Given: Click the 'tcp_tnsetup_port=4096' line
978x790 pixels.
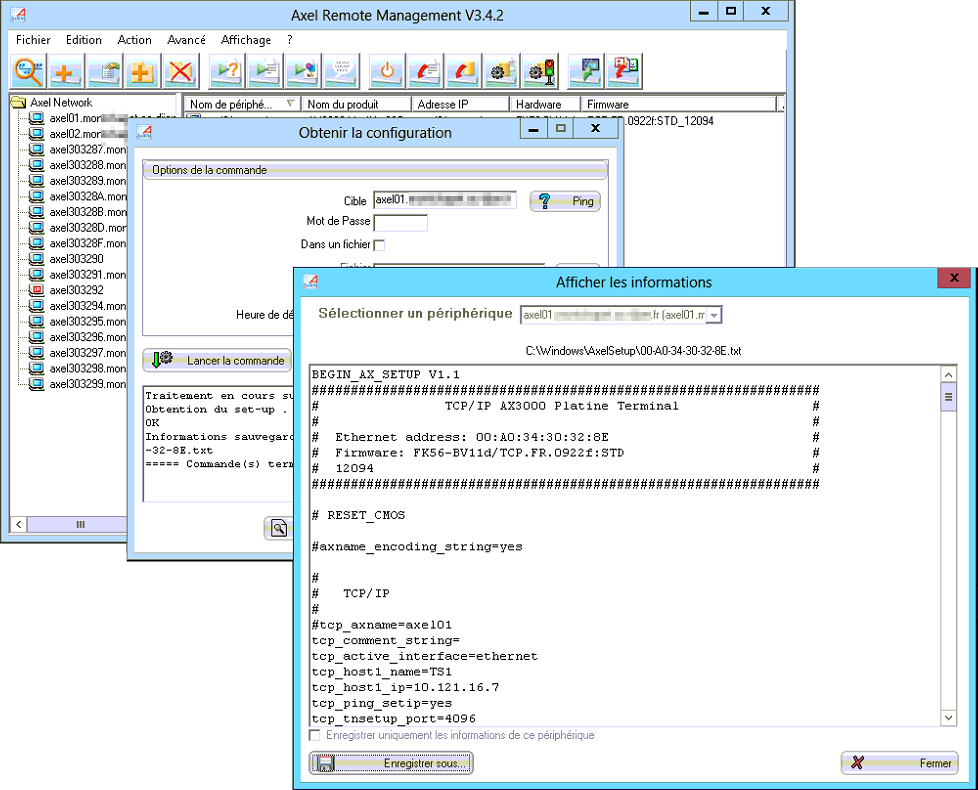Looking at the screenshot, I should tap(394, 718).
